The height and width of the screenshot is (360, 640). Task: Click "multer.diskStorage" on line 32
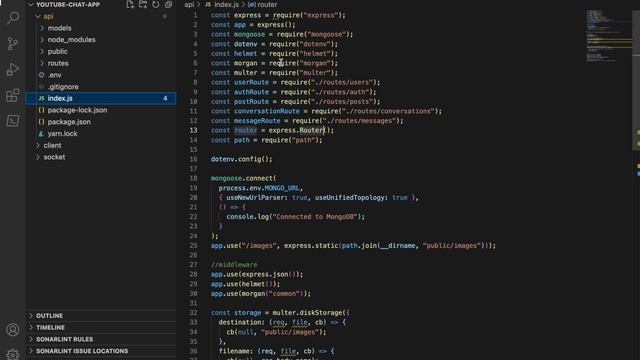click(x=307, y=313)
